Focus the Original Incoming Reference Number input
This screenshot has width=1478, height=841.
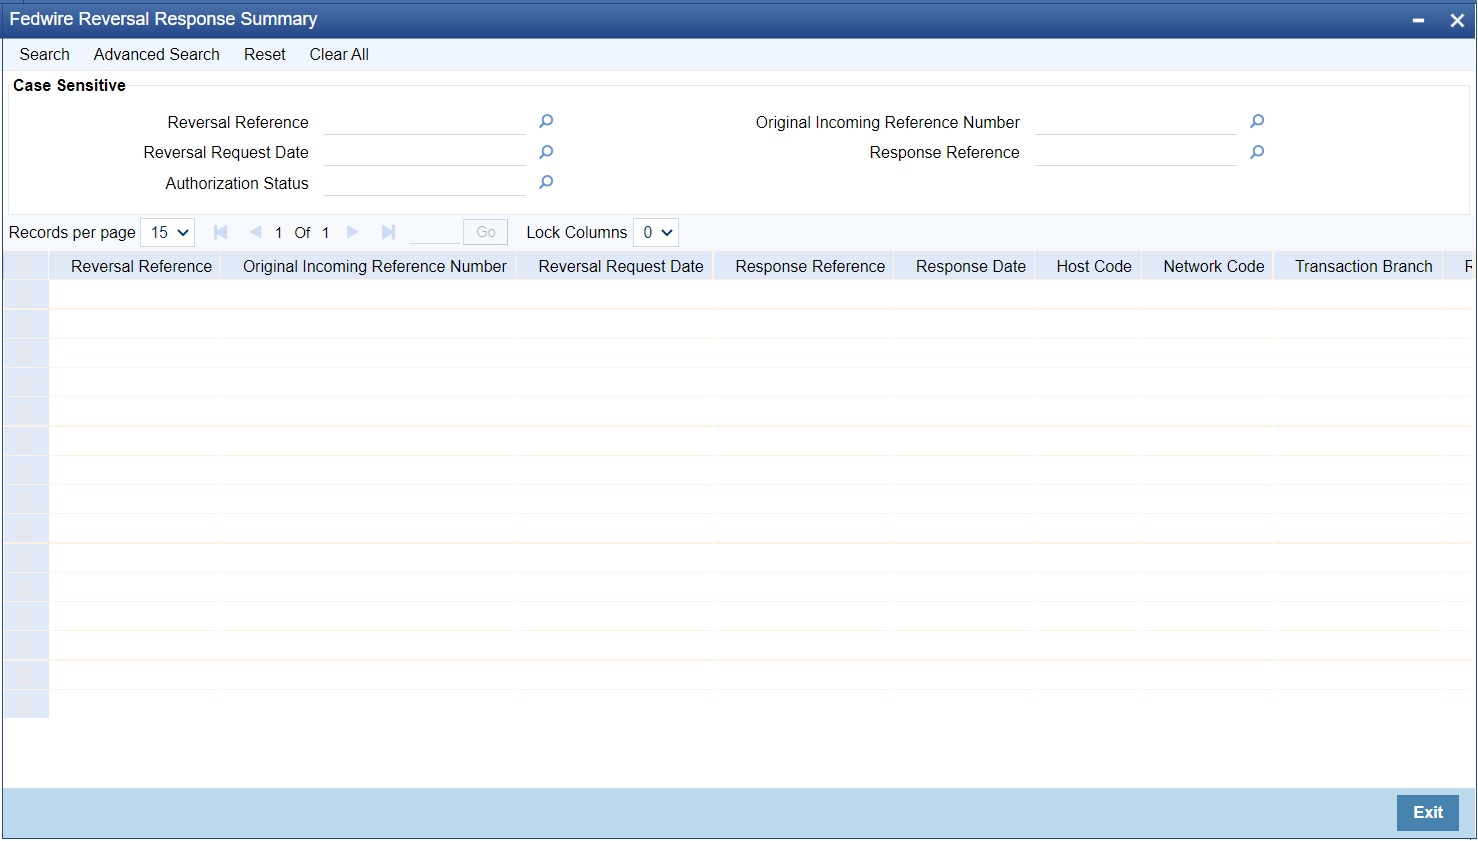click(1136, 122)
